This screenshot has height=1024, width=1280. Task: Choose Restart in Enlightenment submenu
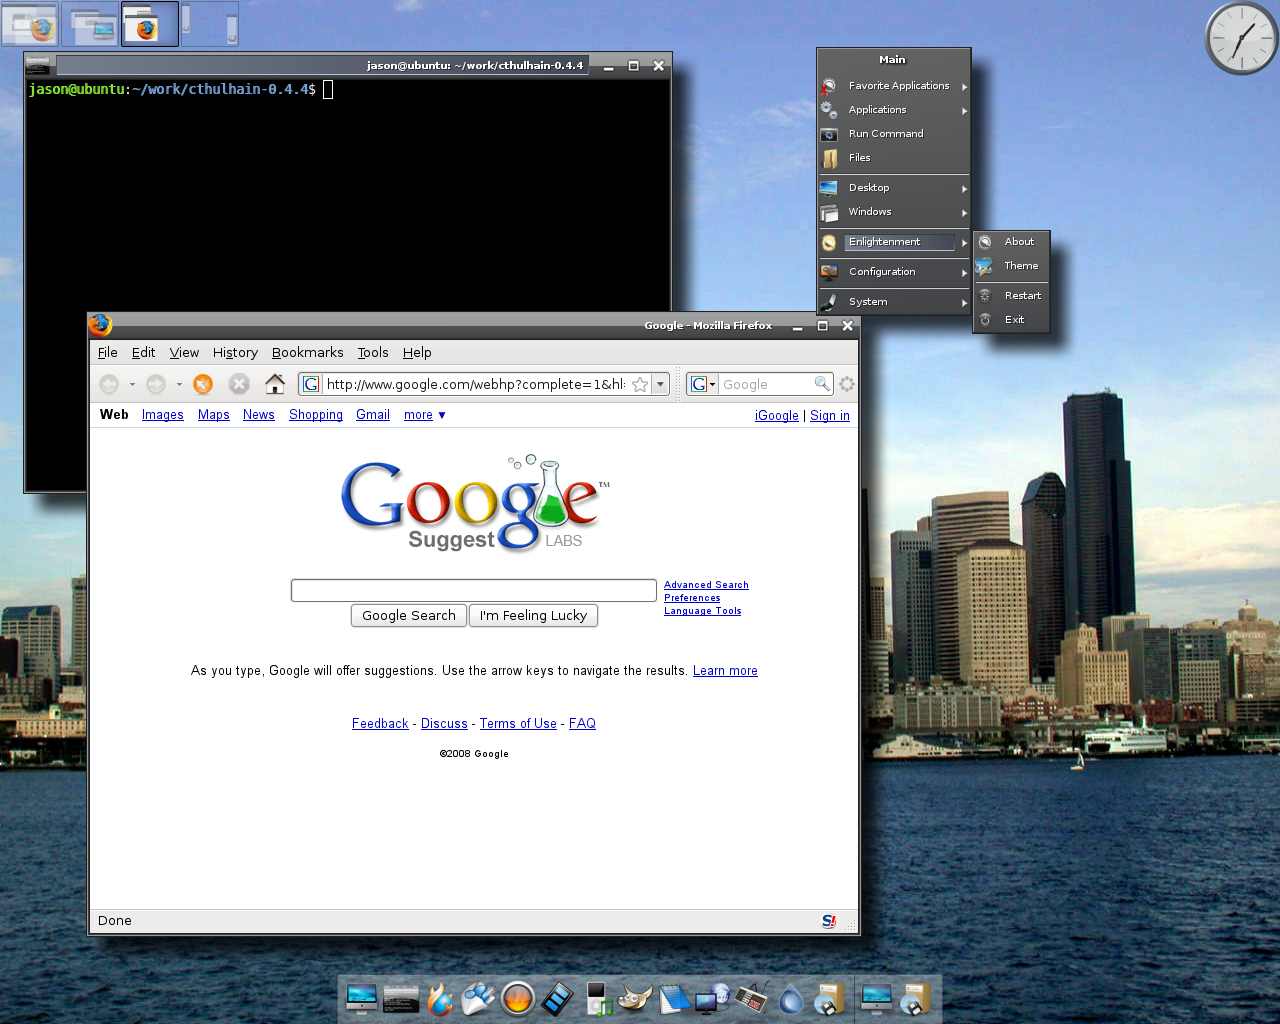[x=1012, y=296]
